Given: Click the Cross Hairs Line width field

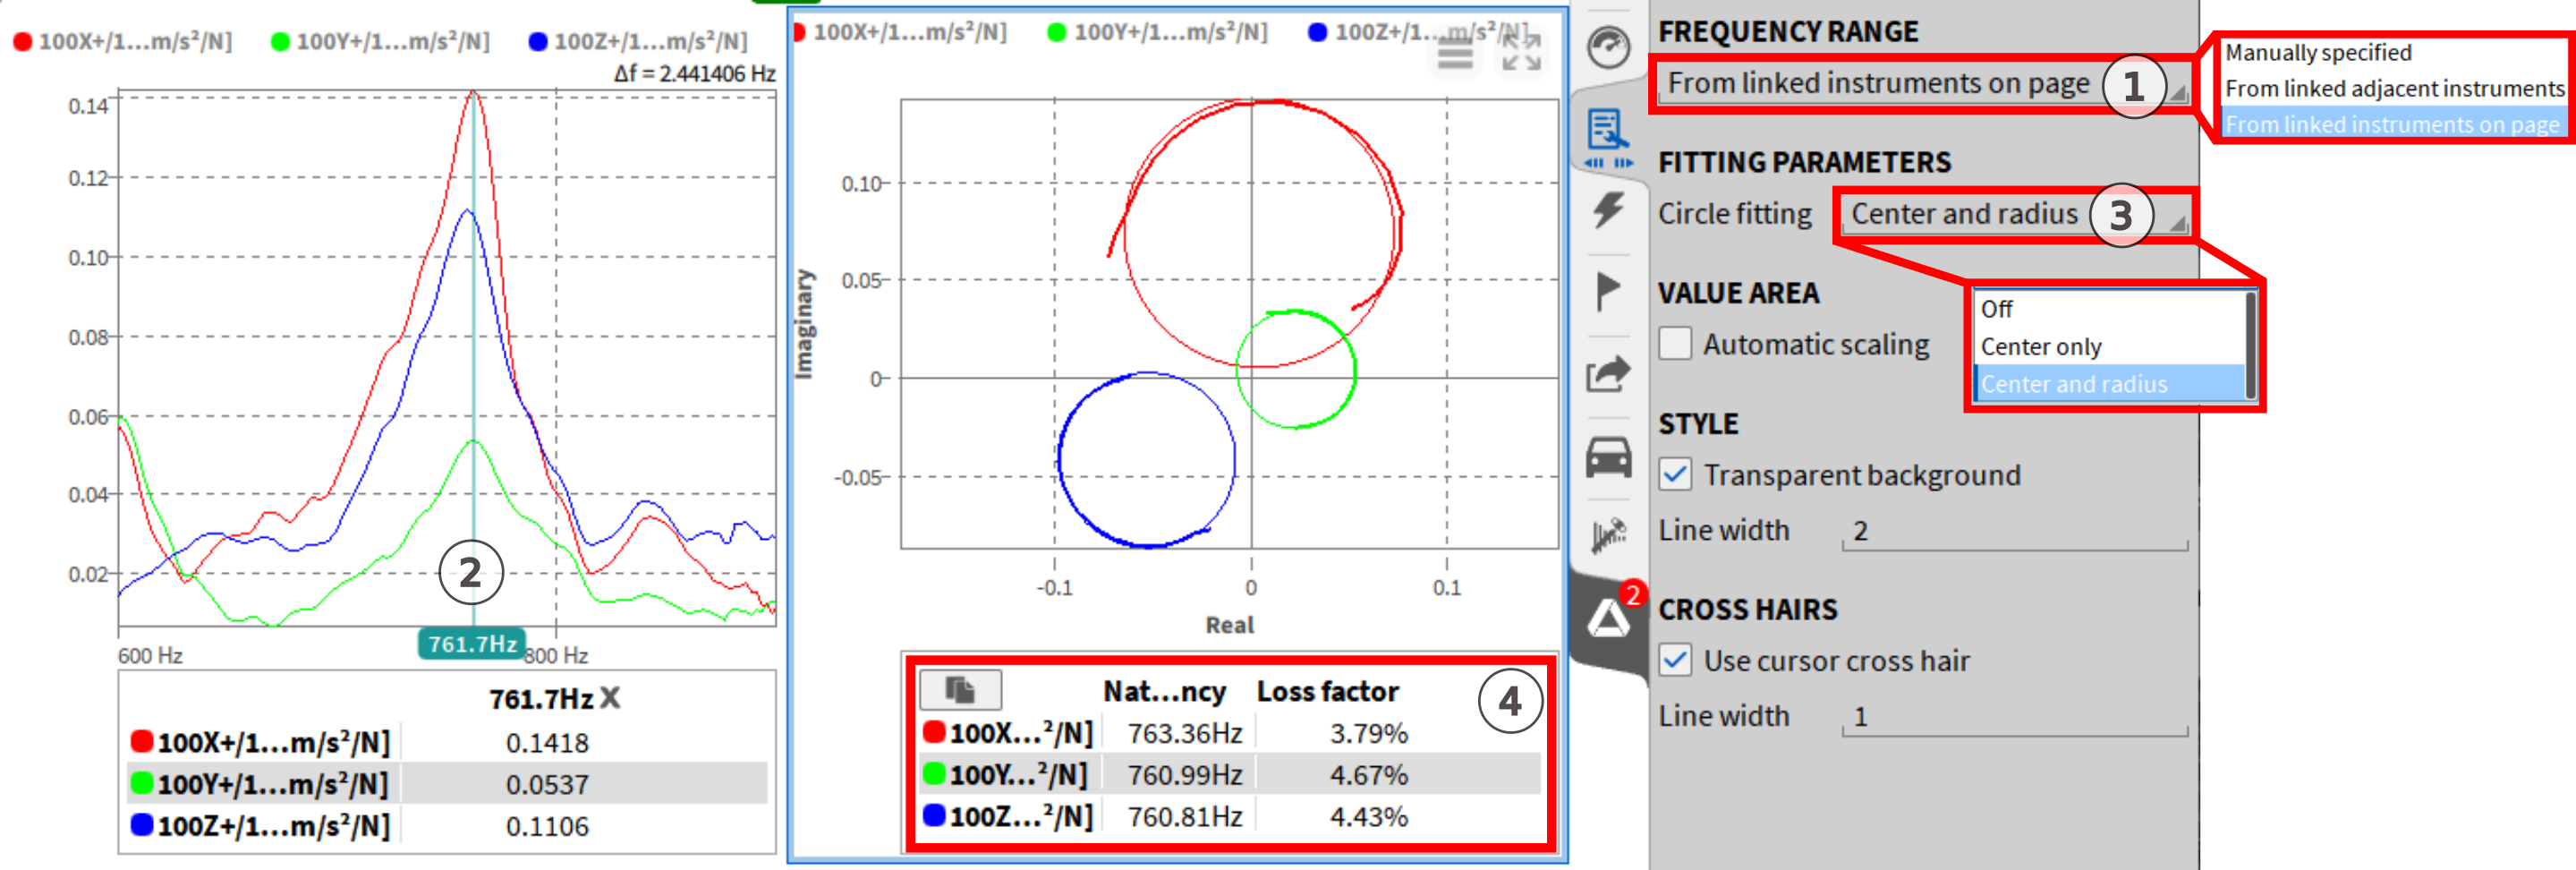Looking at the screenshot, I should click(x=2015, y=716).
